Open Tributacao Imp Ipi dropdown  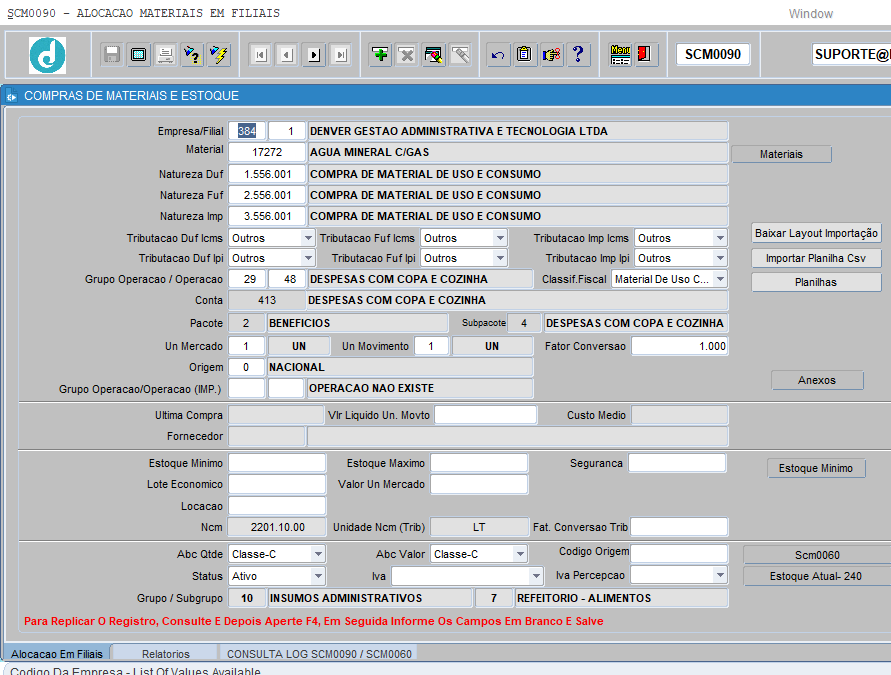[720, 258]
